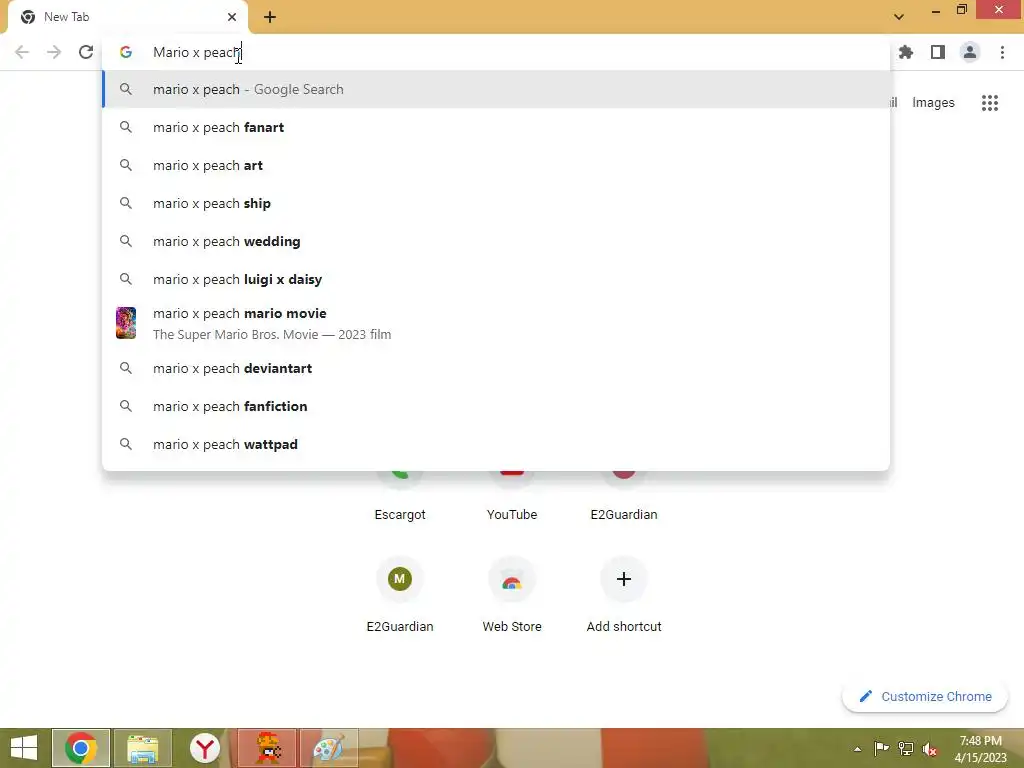Choose suggestion mario x peach fanfiction
1024x768 pixels.
click(496, 406)
